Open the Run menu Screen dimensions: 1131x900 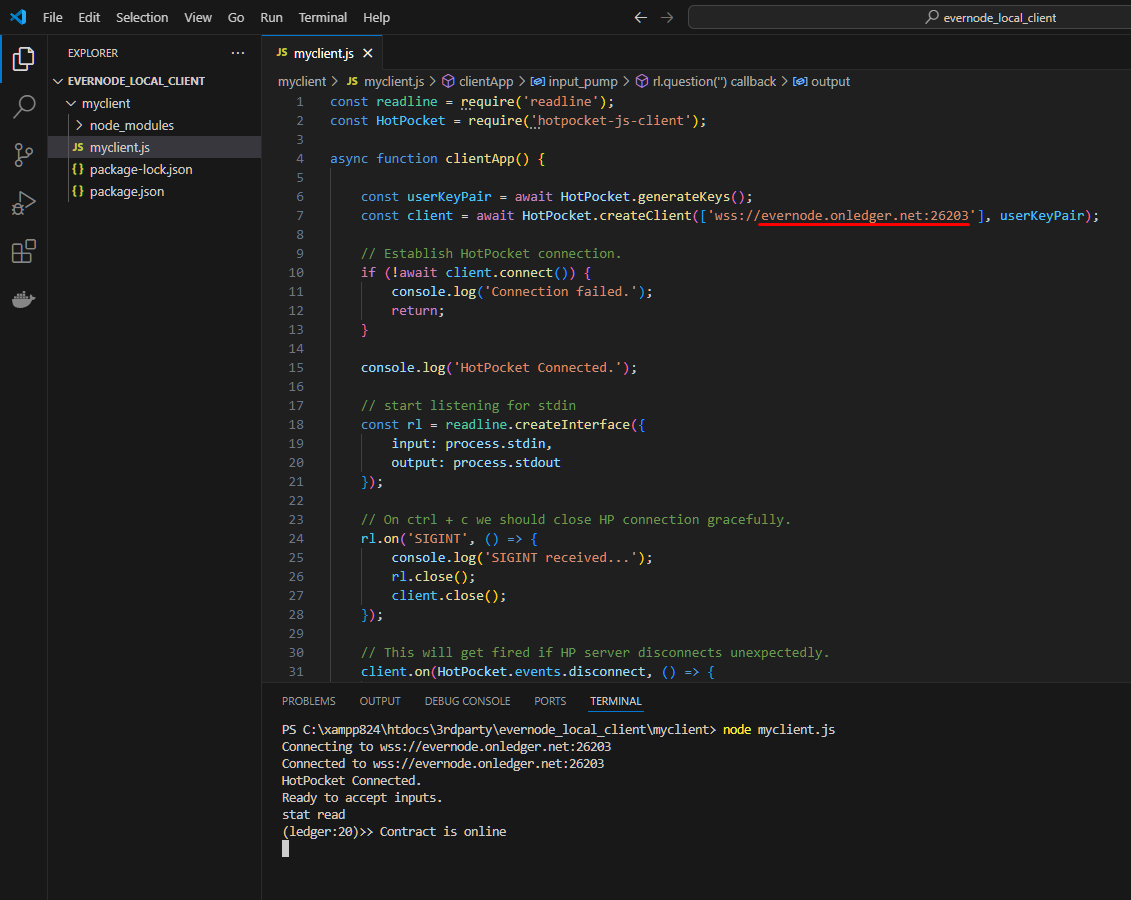tap(271, 17)
